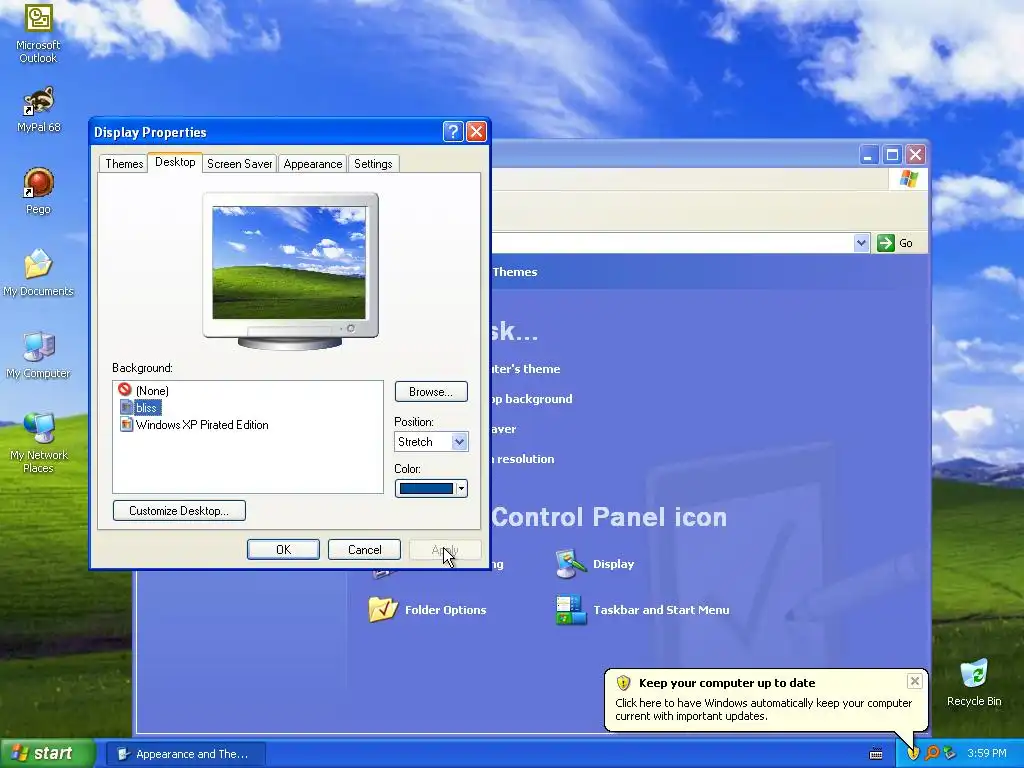Select Windows XP Pirated Edition background
The image size is (1024, 768).
pyautogui.click(x=195, y=424)
